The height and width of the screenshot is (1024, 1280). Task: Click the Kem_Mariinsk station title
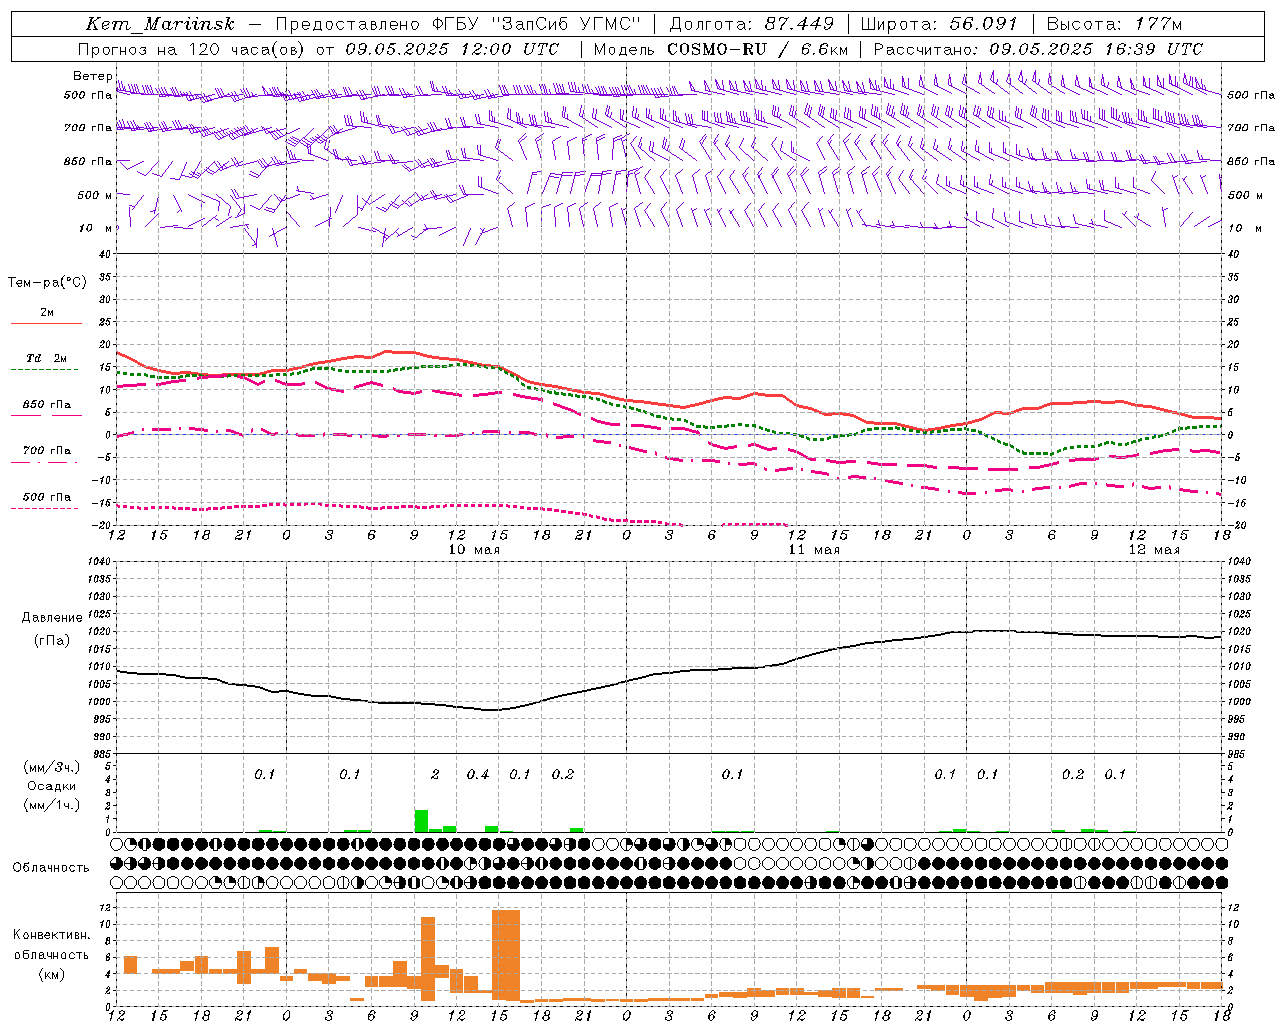click(161, 24)
